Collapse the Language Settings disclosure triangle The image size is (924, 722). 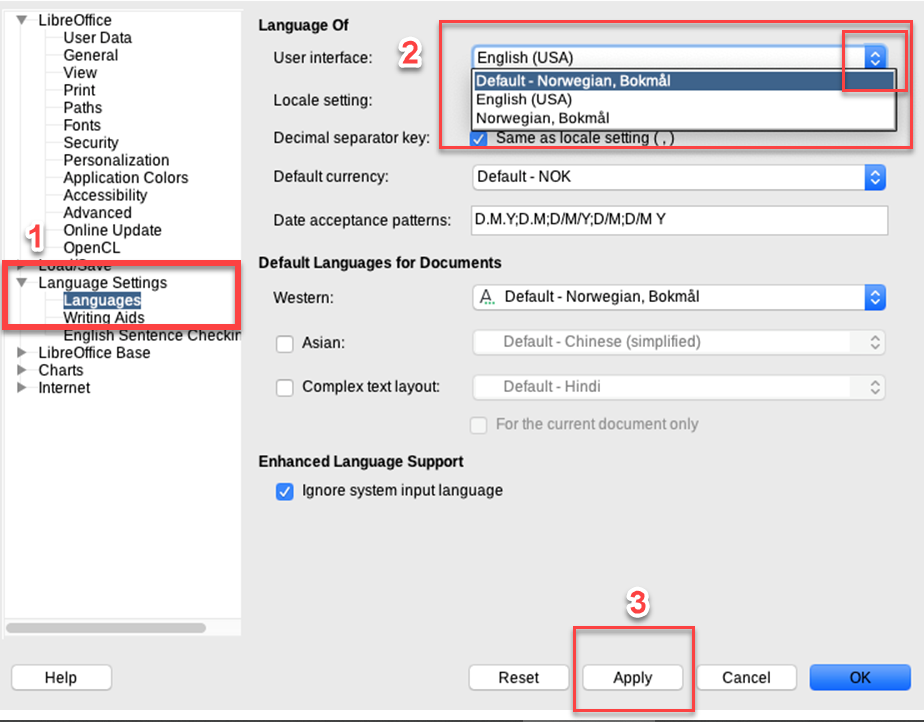21,283
